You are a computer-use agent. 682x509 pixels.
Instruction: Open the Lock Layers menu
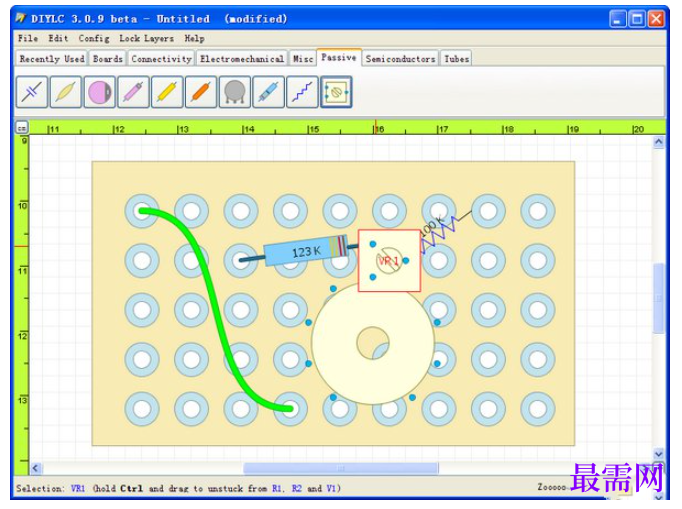click(x=147, y=38)
